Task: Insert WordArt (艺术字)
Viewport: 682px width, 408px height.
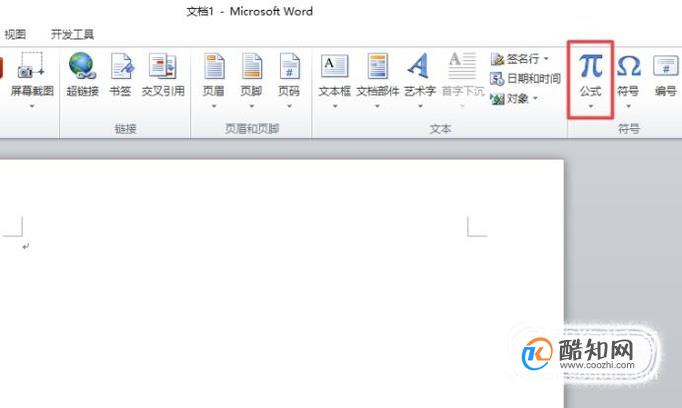Action: pyautogui.click(x=419, y=66)
